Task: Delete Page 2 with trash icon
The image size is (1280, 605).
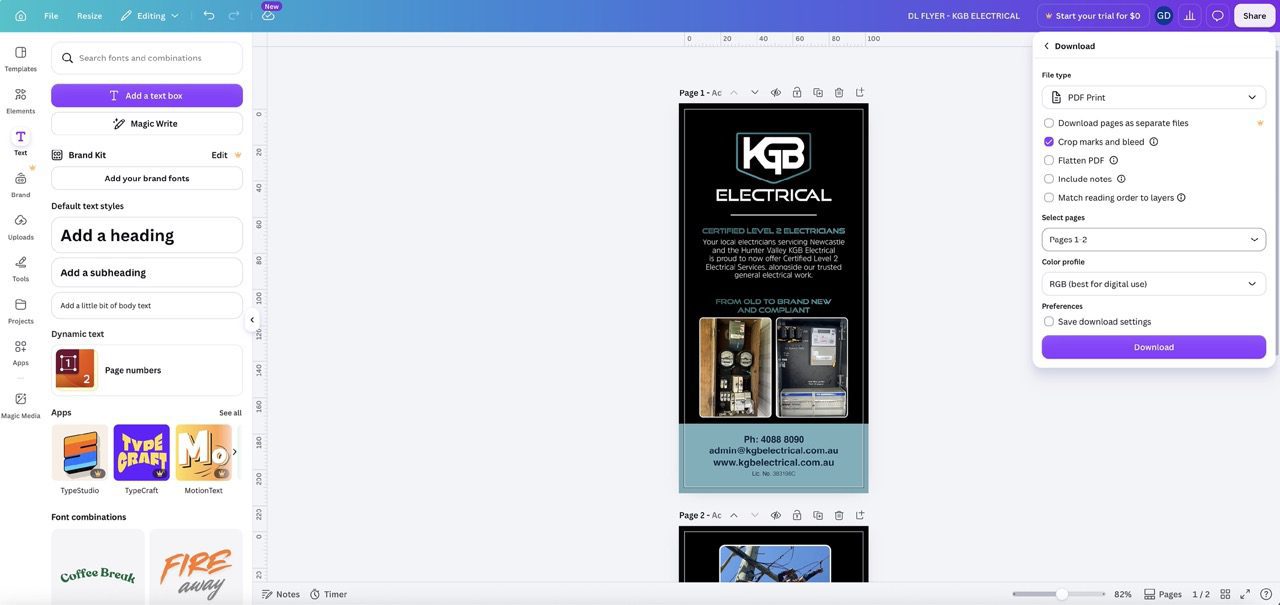Action: (x=839, y=515)
